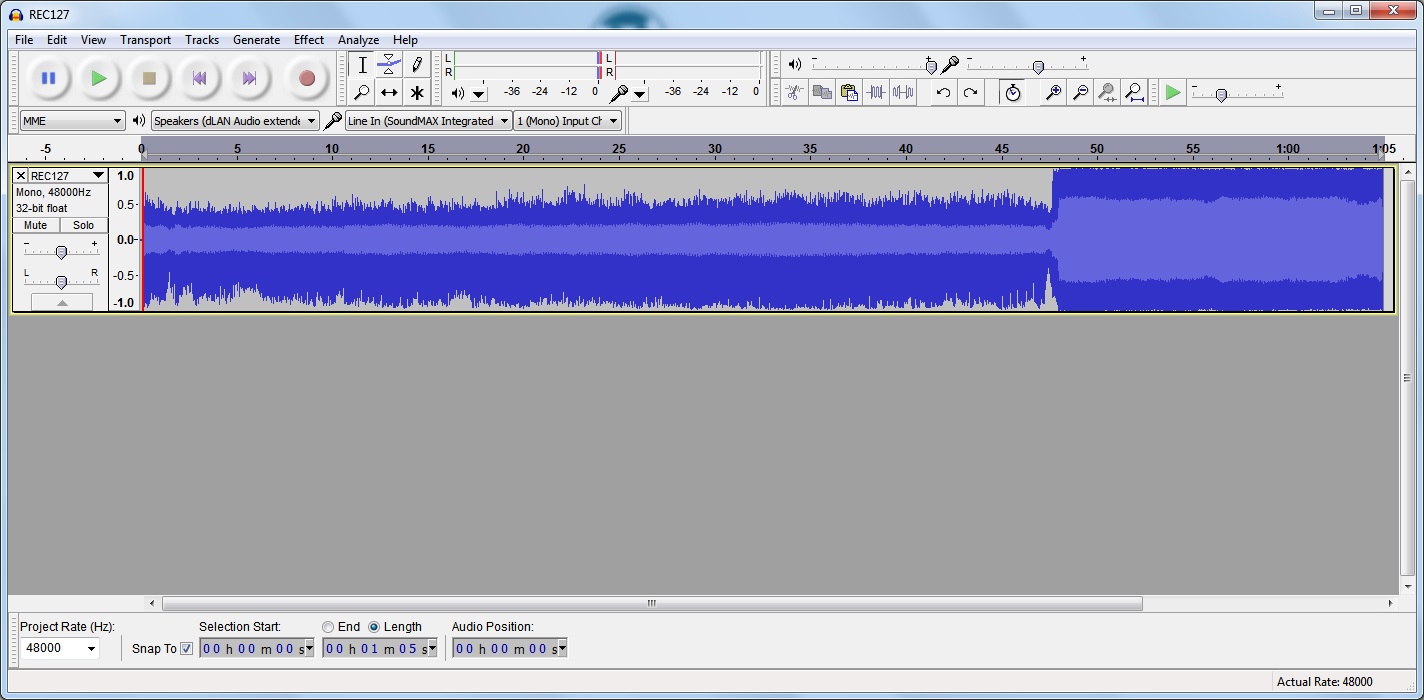Click the Copy icon in edit toolbar

(x=822, y=92)
